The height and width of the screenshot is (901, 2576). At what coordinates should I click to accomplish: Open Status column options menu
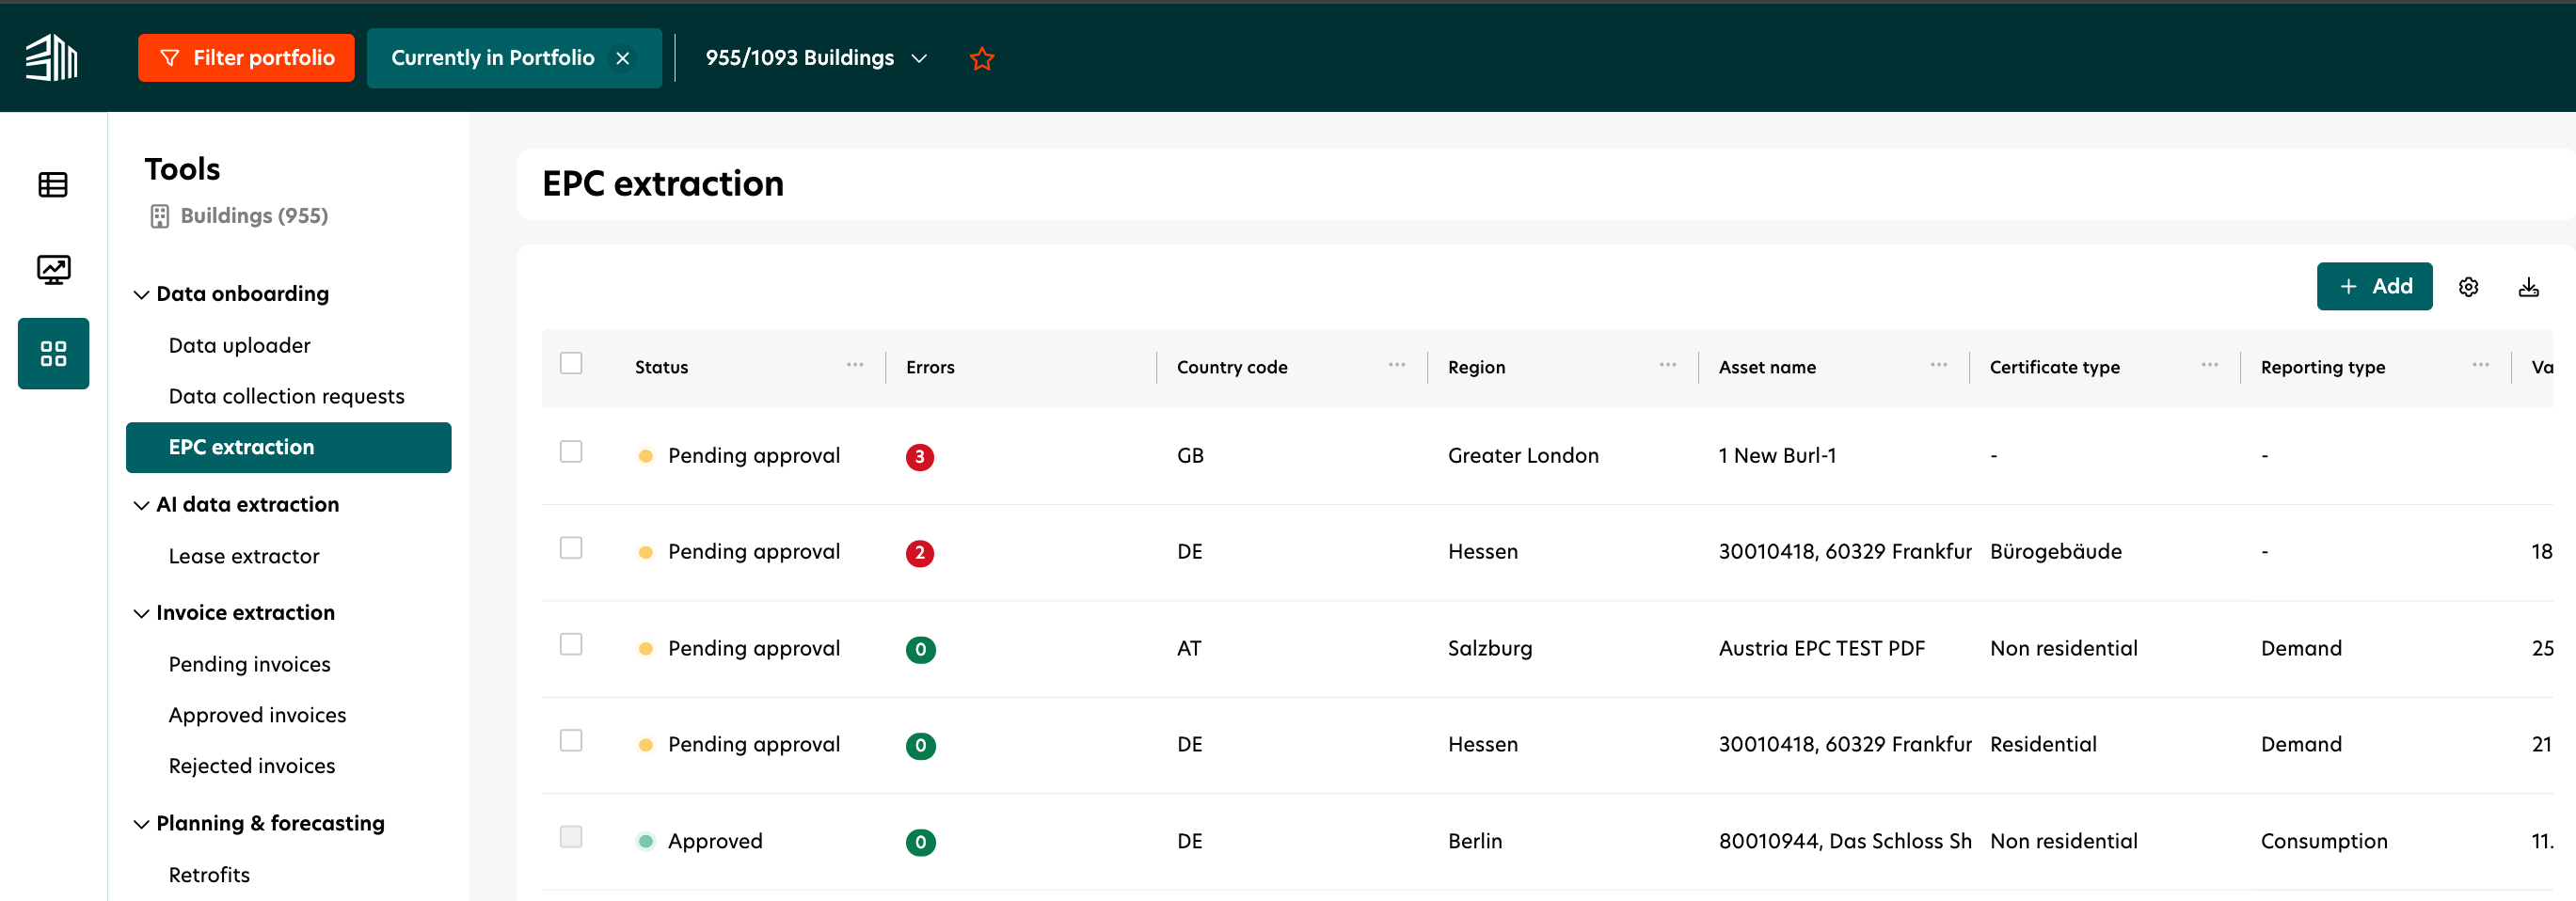tap(855, 365)
